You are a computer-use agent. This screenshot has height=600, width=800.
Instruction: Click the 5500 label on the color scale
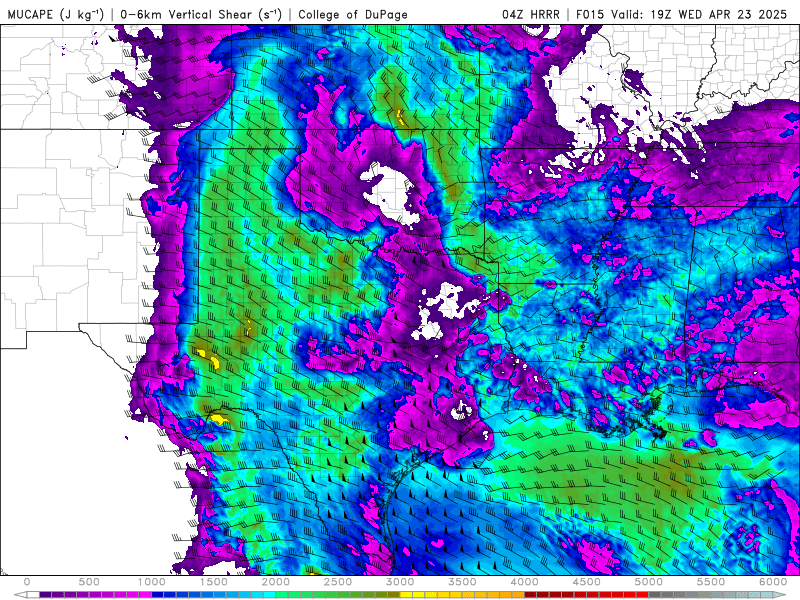[x=711, y=582]
